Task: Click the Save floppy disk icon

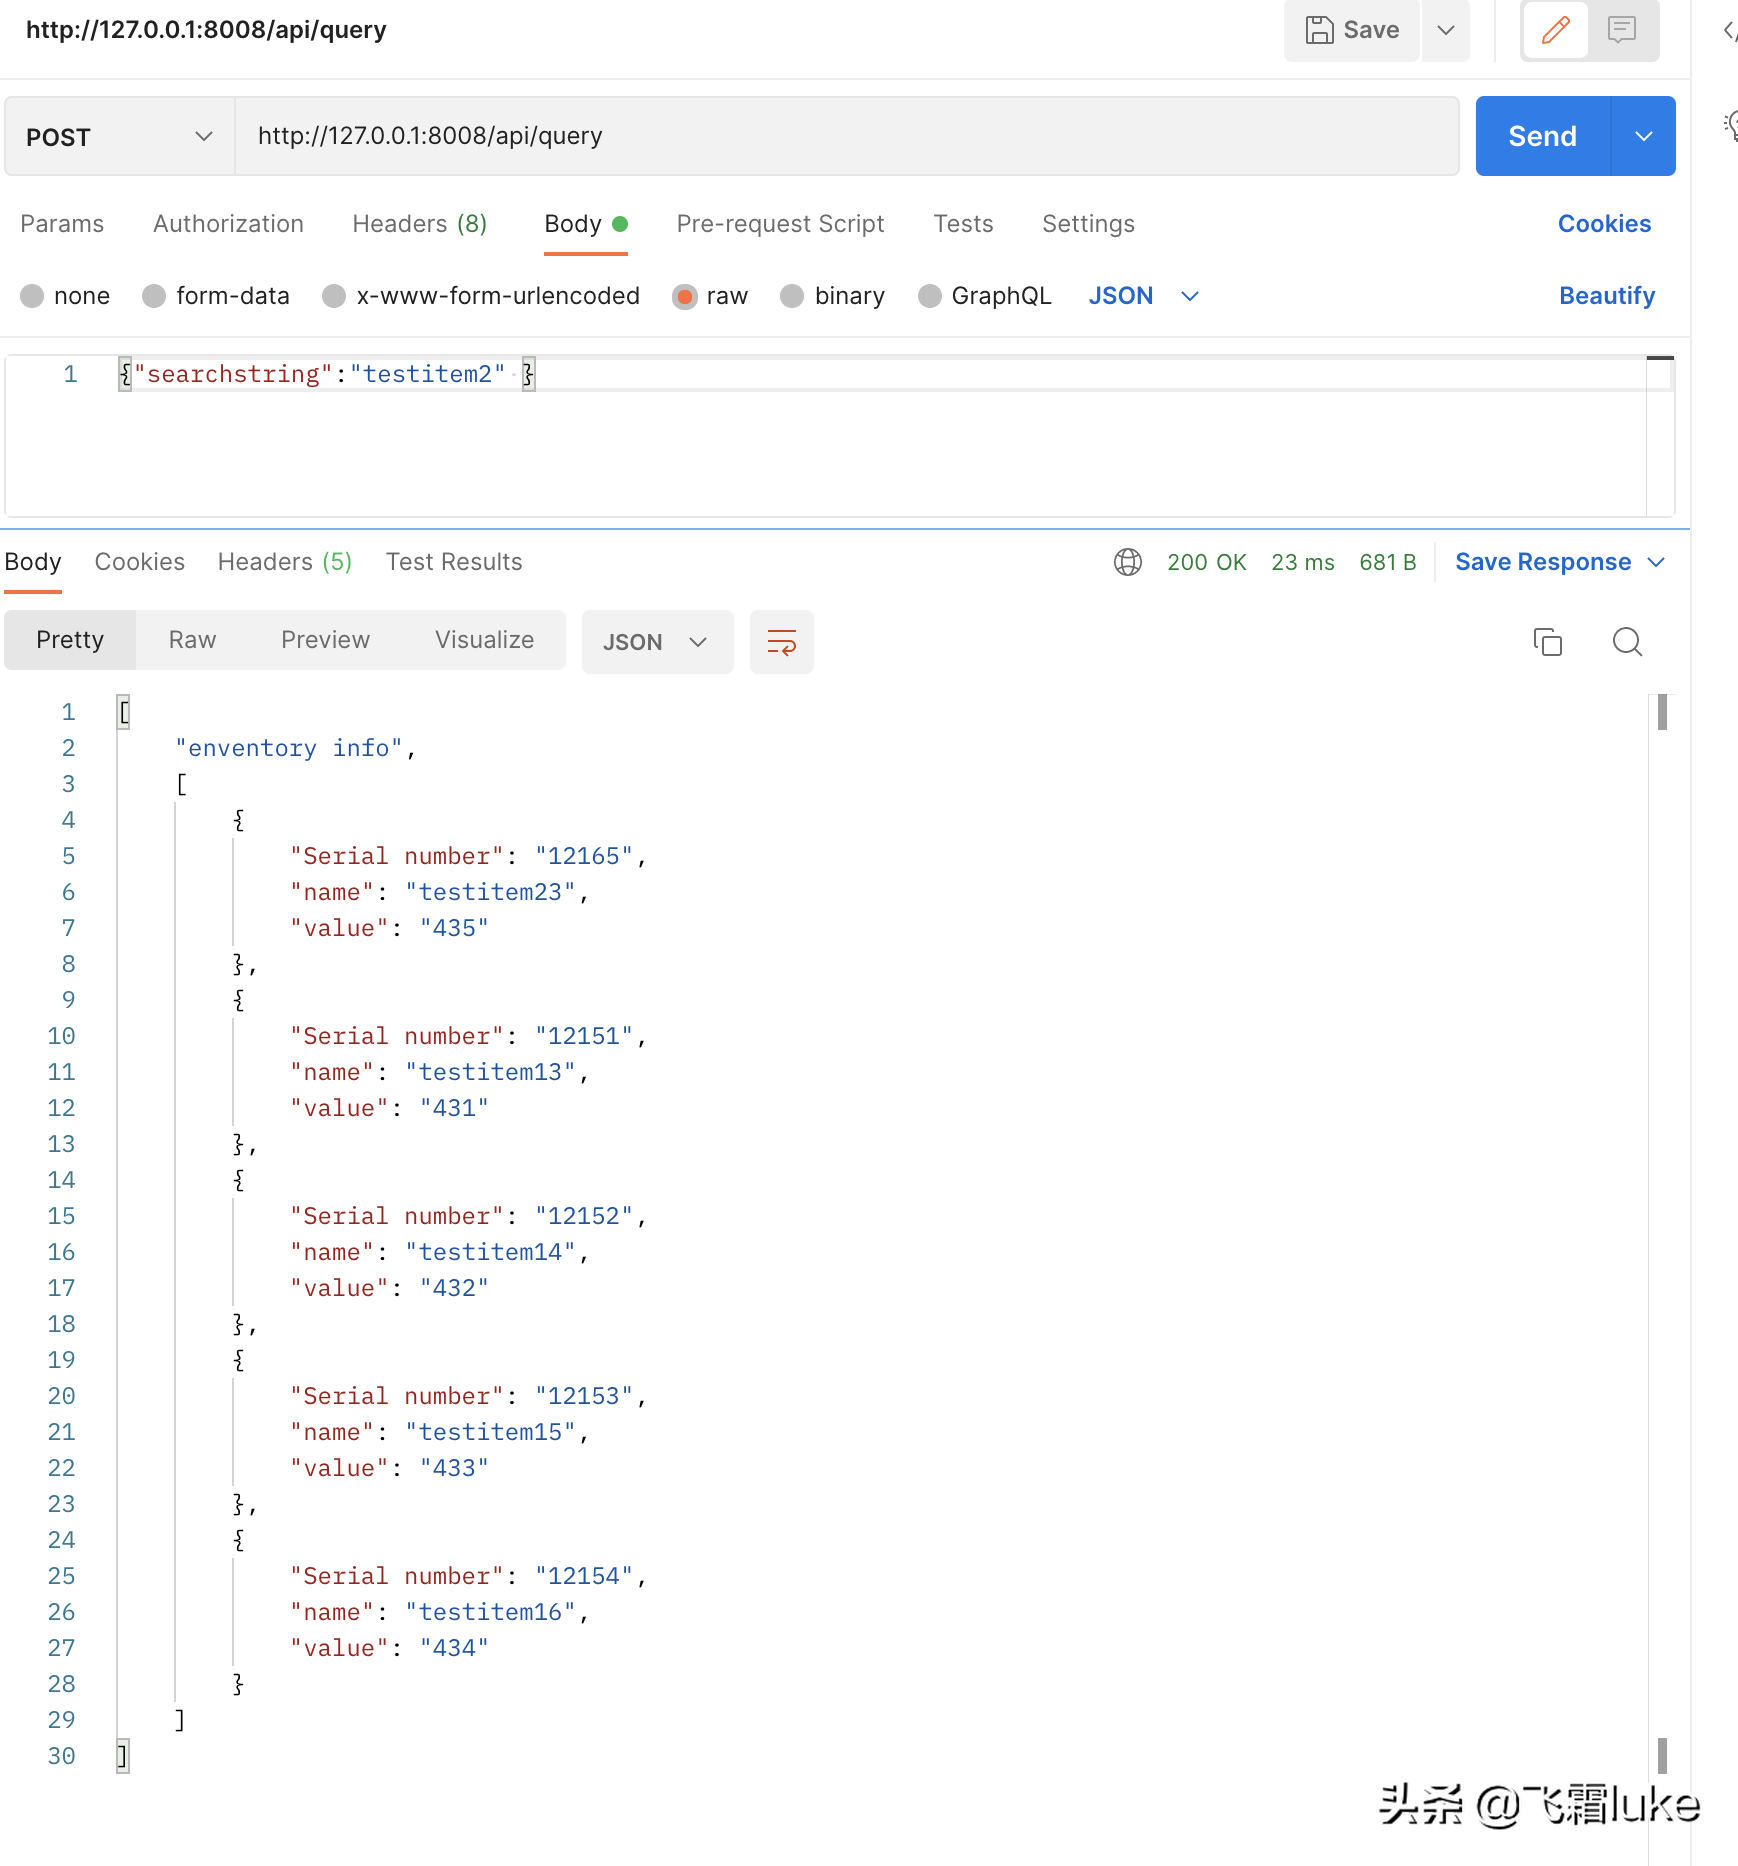Action: 1320,30
